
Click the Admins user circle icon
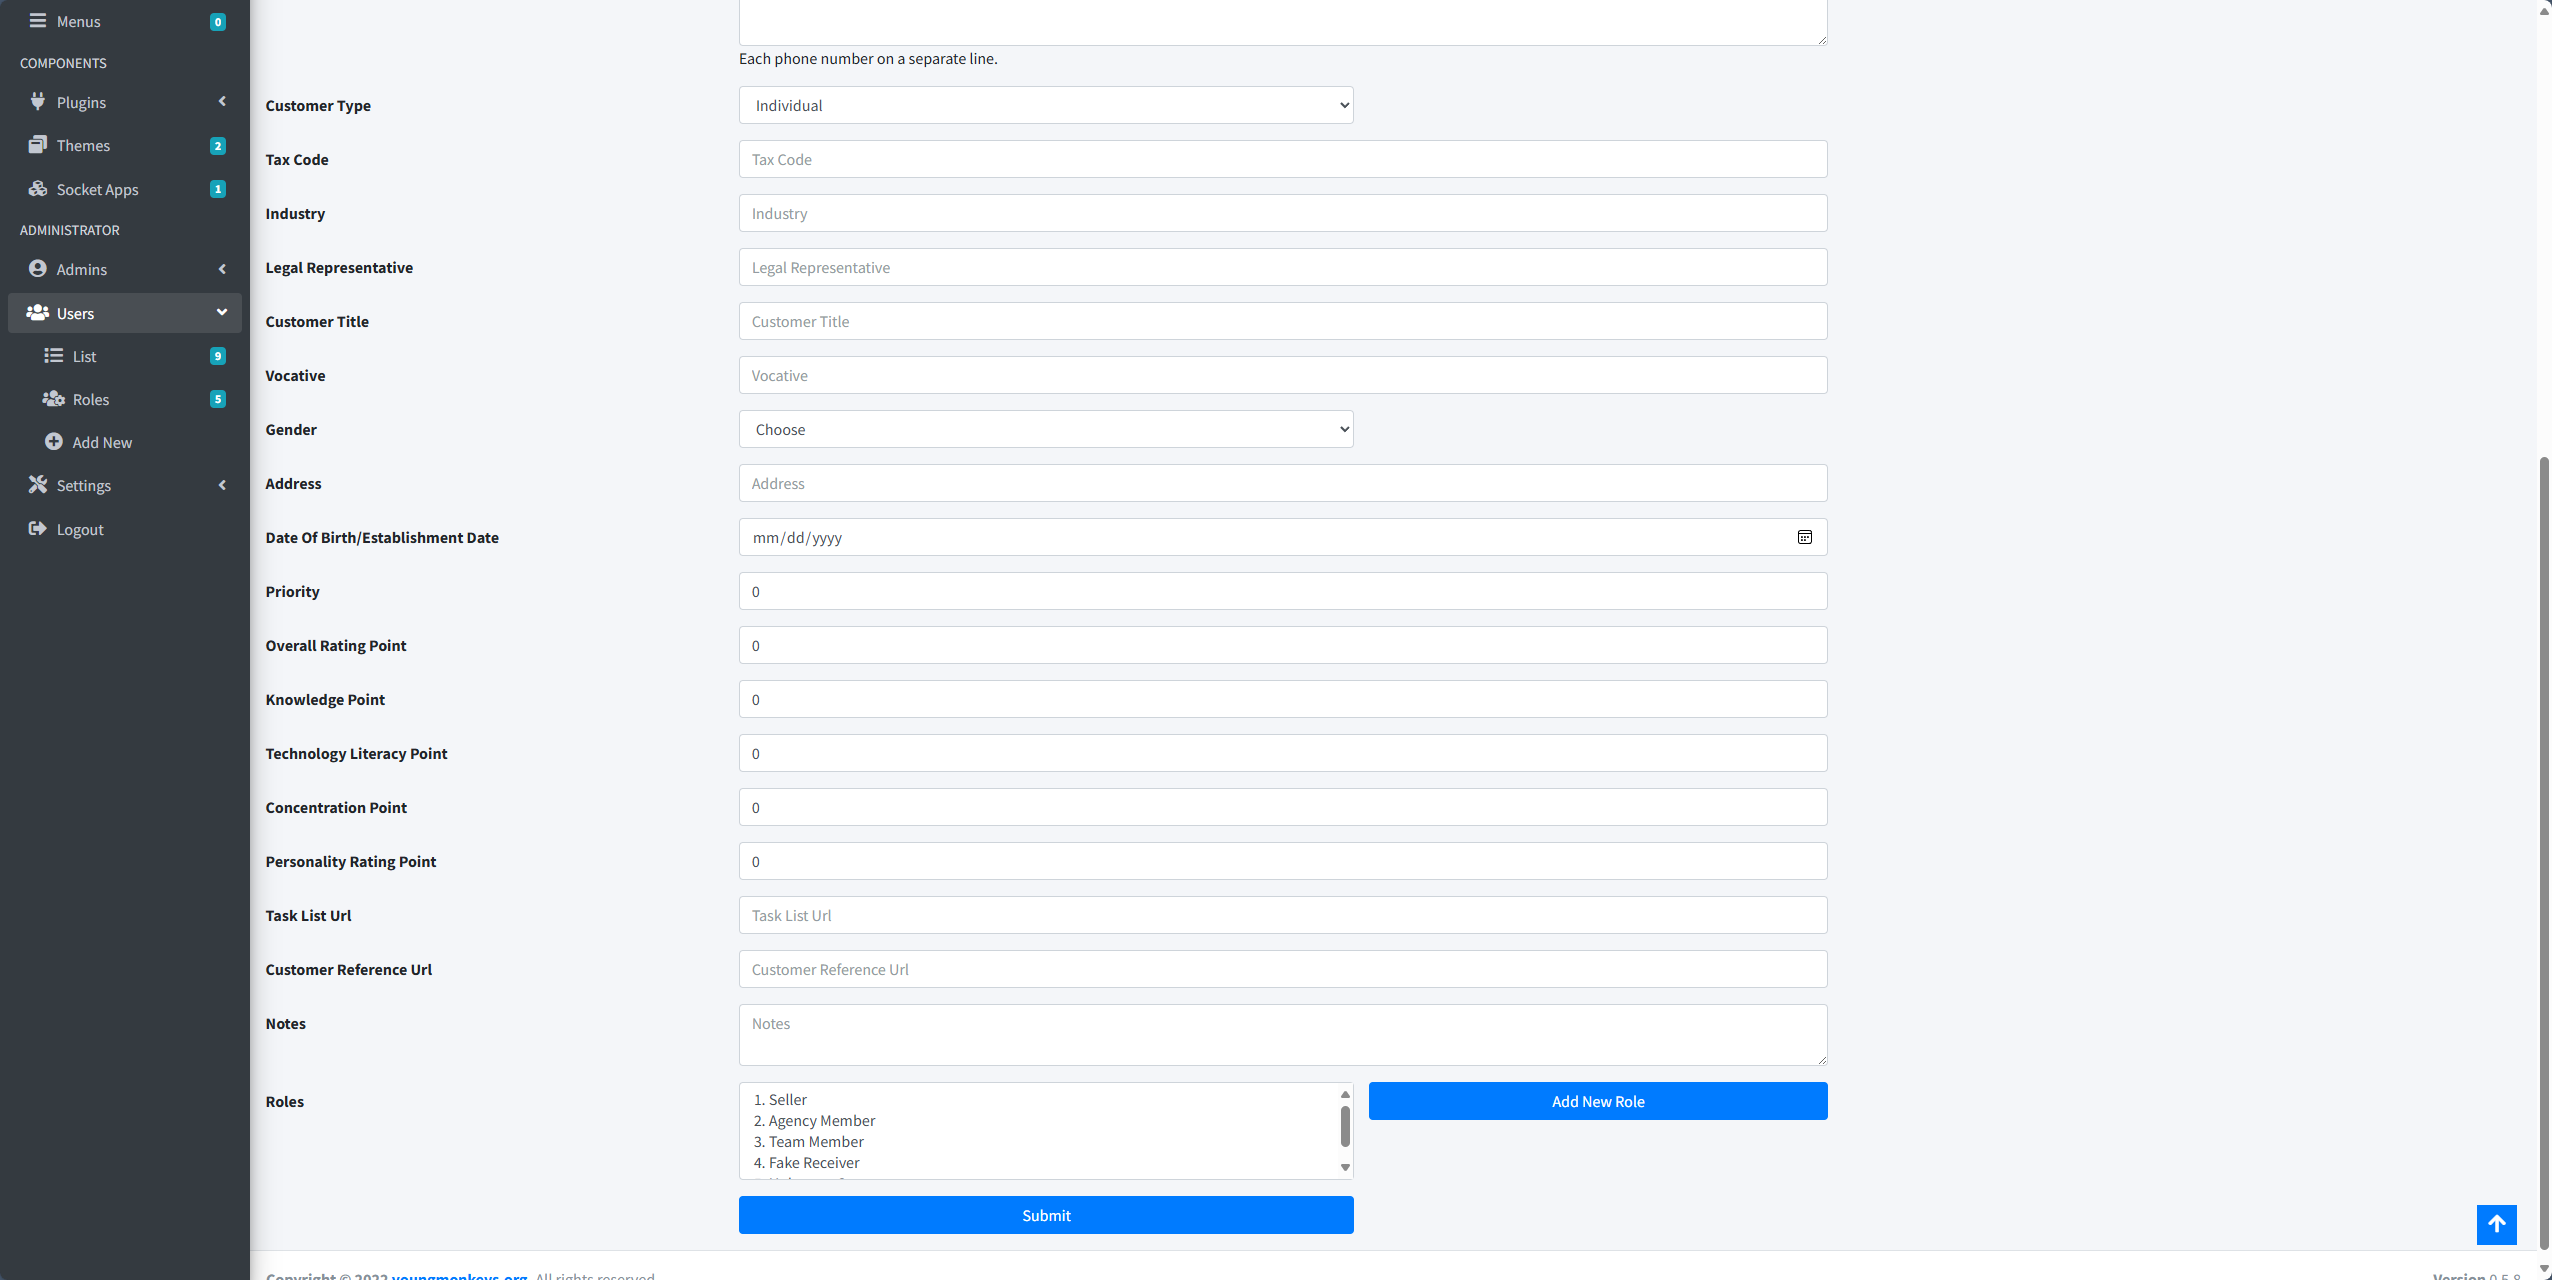pos(38,268)
